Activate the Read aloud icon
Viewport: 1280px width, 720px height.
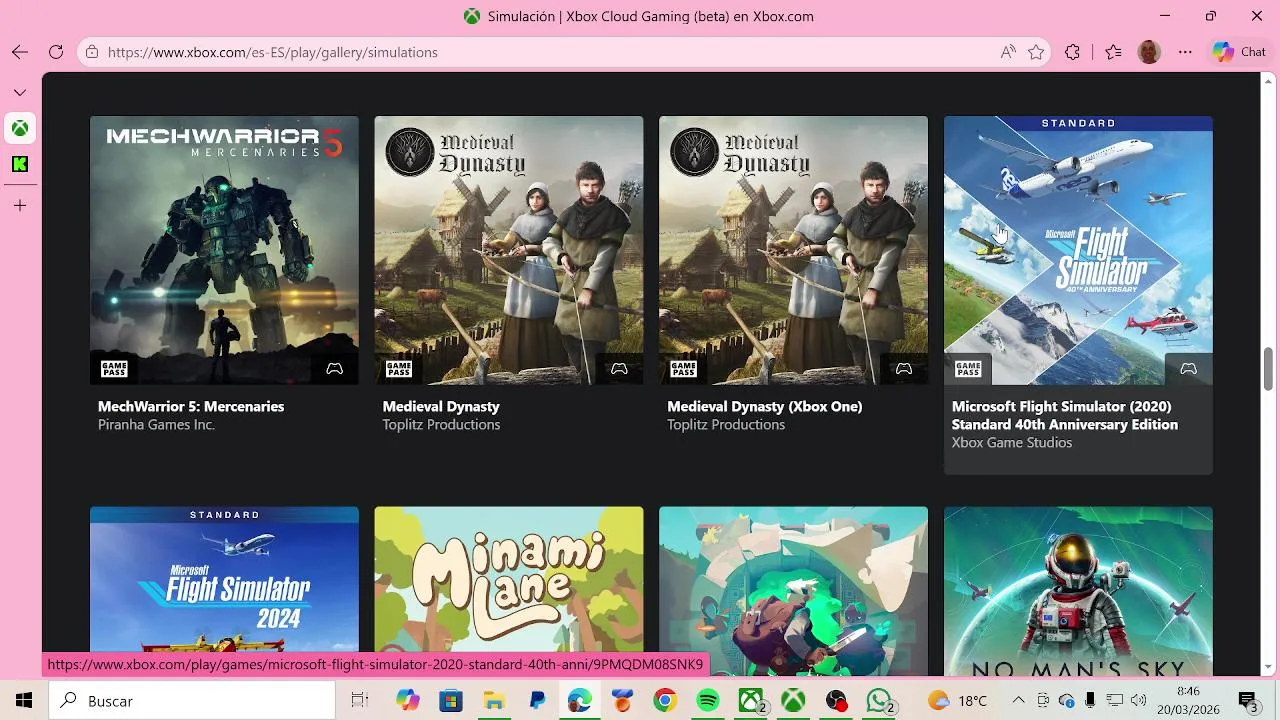[1008, 52]
